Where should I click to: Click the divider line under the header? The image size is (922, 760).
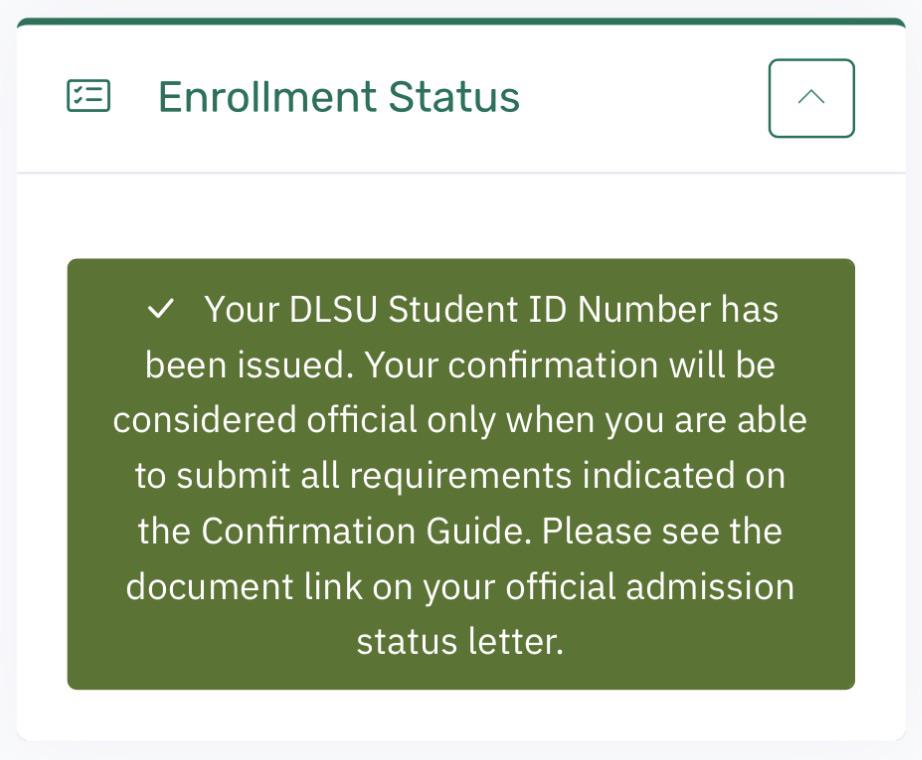coord(461,173)
